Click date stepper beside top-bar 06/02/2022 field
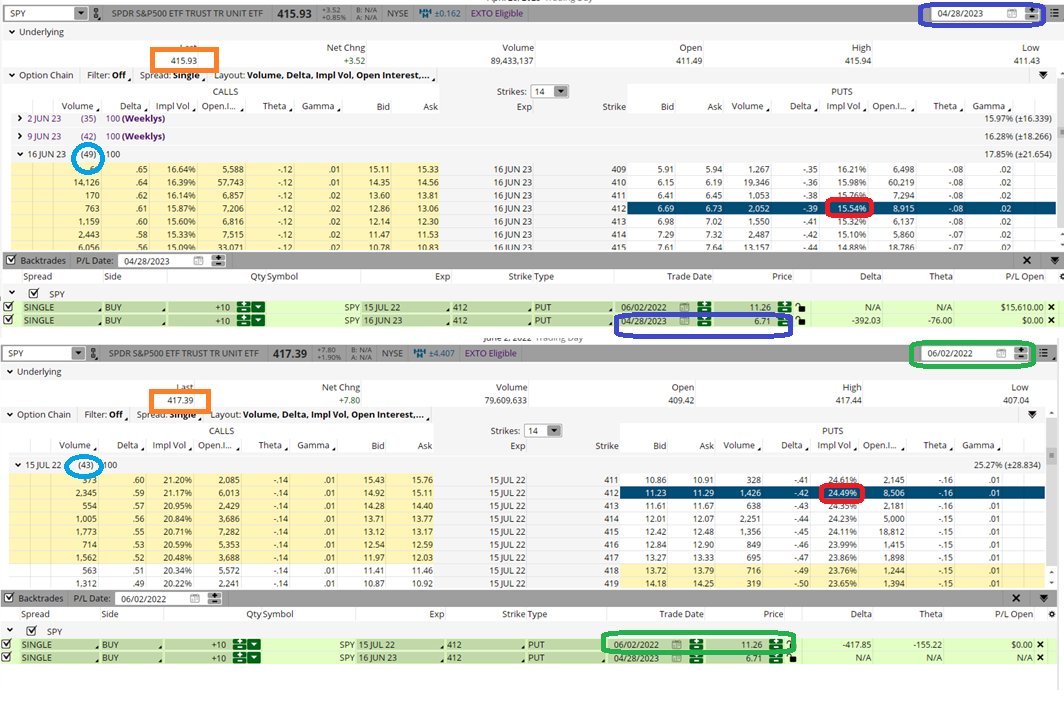1064x712 pixels. click(x=1021, y=353)
